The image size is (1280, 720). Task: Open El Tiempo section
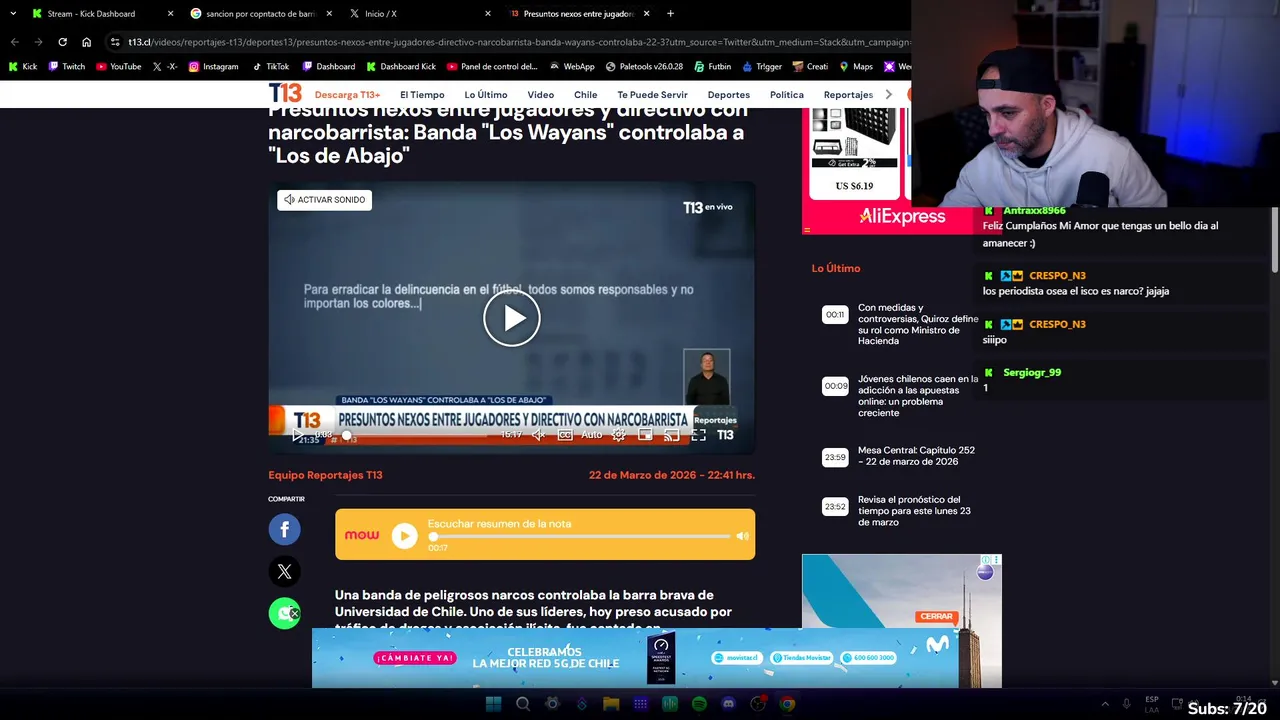point(422,95)
